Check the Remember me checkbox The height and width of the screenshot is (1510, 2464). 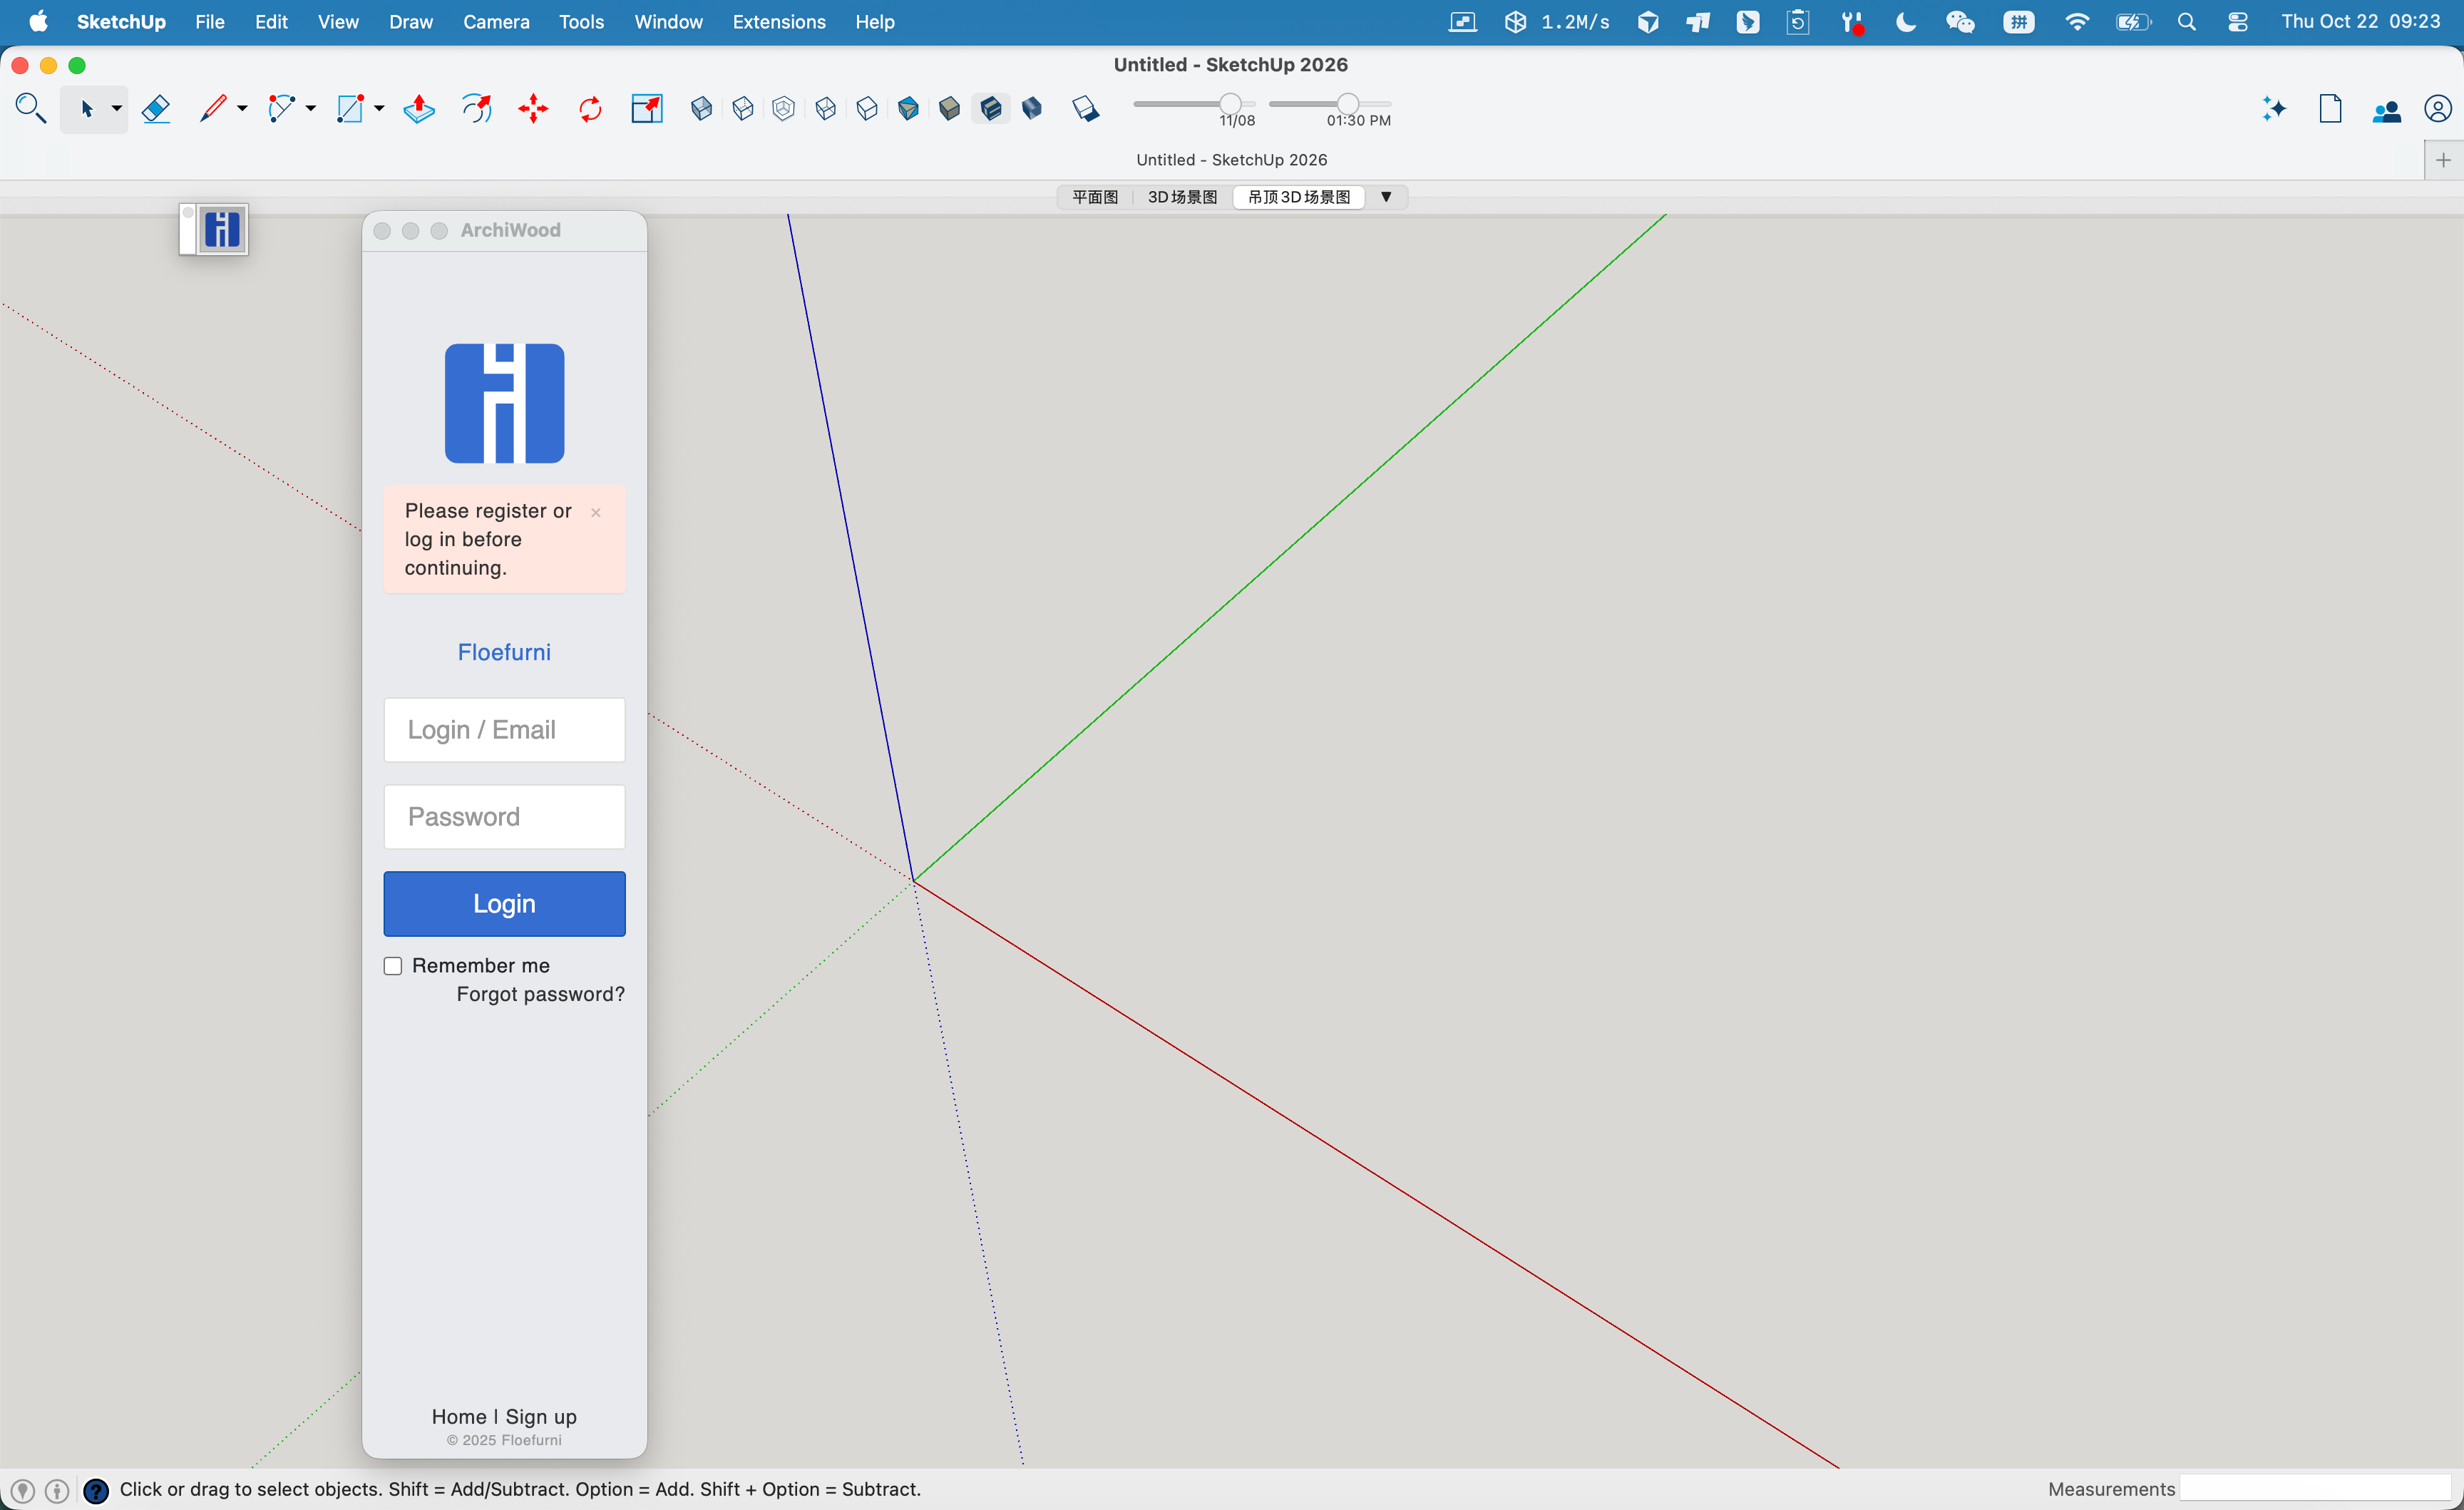point(393,966)
